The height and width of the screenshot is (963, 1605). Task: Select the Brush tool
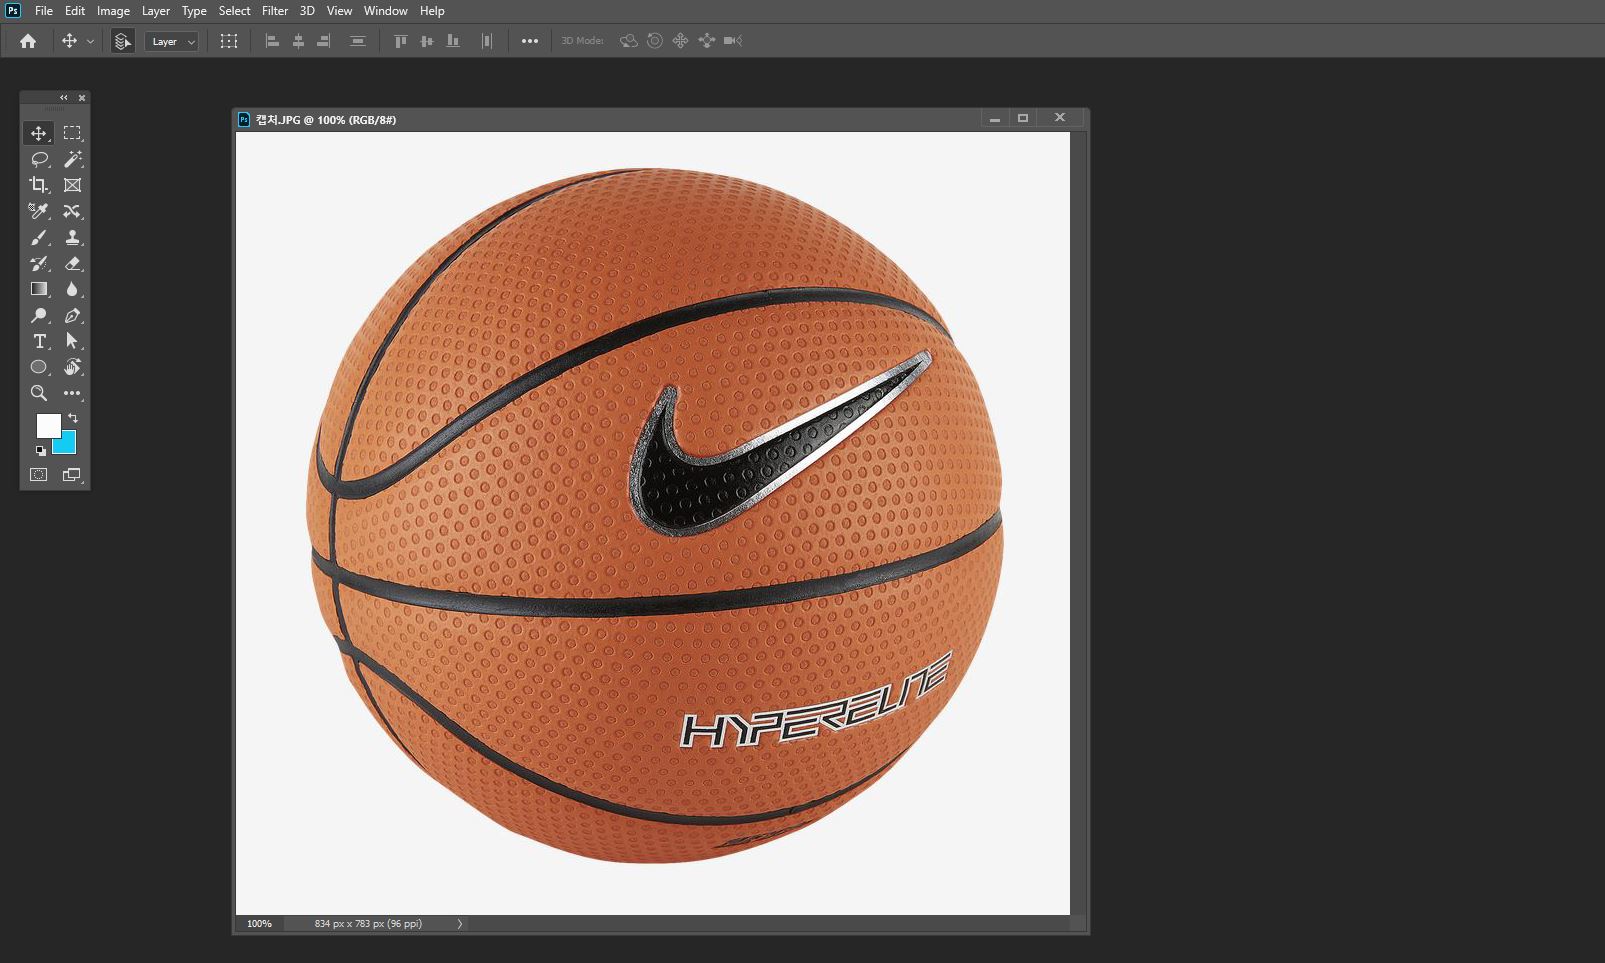click(38, 237)
